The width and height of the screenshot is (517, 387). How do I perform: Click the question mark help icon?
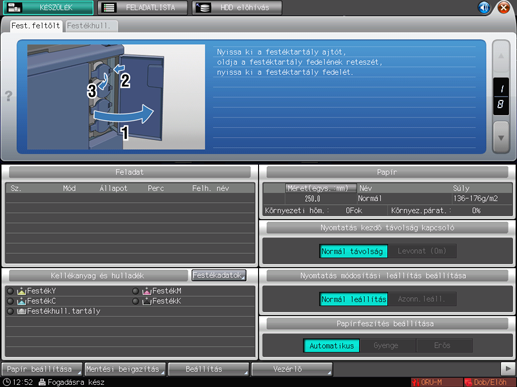[x=9, y=96]
